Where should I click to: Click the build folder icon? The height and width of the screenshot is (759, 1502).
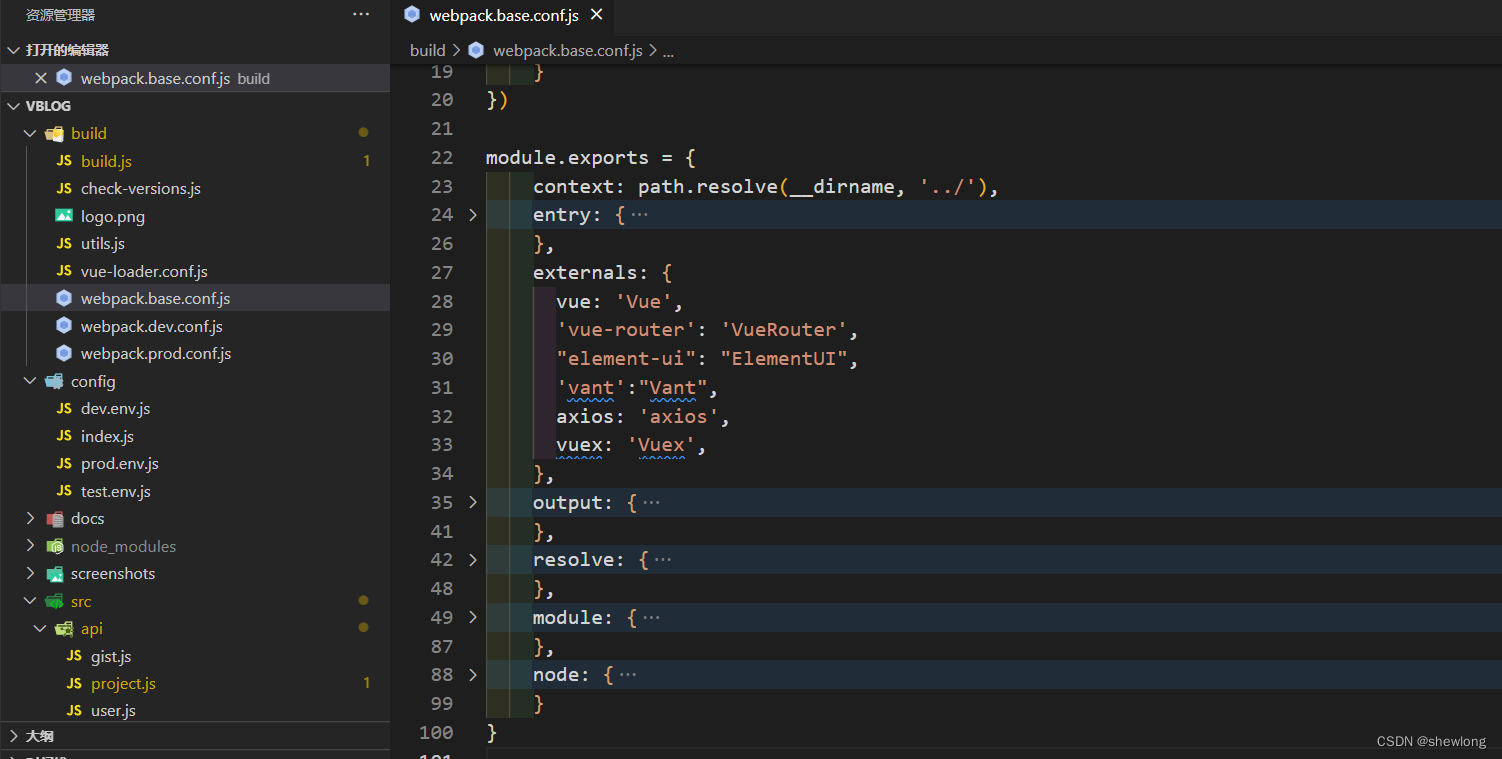(x=55, y=133)
